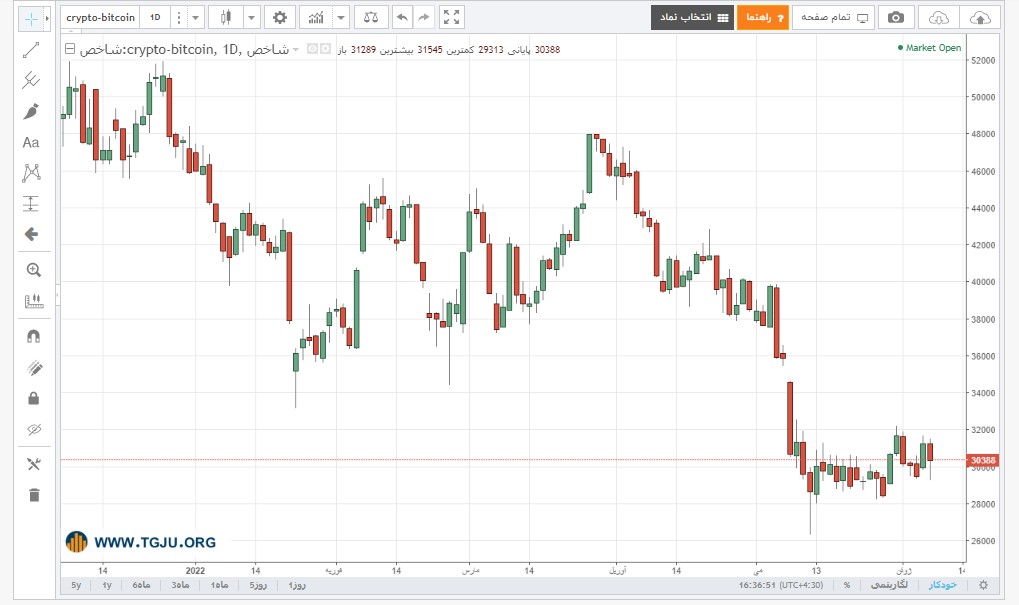This screenshot has width=1019, height=605.
Task: Toggle percentage scale (%)
Action: [x=847, y=585]
